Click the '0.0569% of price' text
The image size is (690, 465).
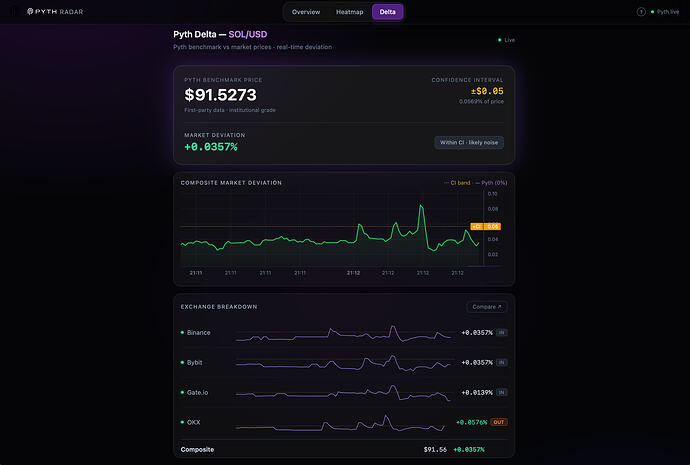tap(481, 102)
